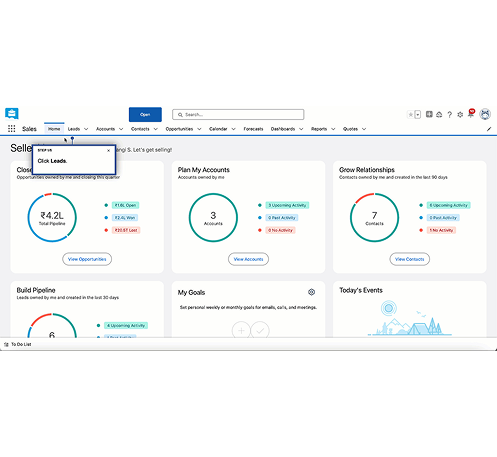Image resolution: width=497 pixels, height=457 pixels.
Task: Open the help question mark icon
Action: [450, 115]
